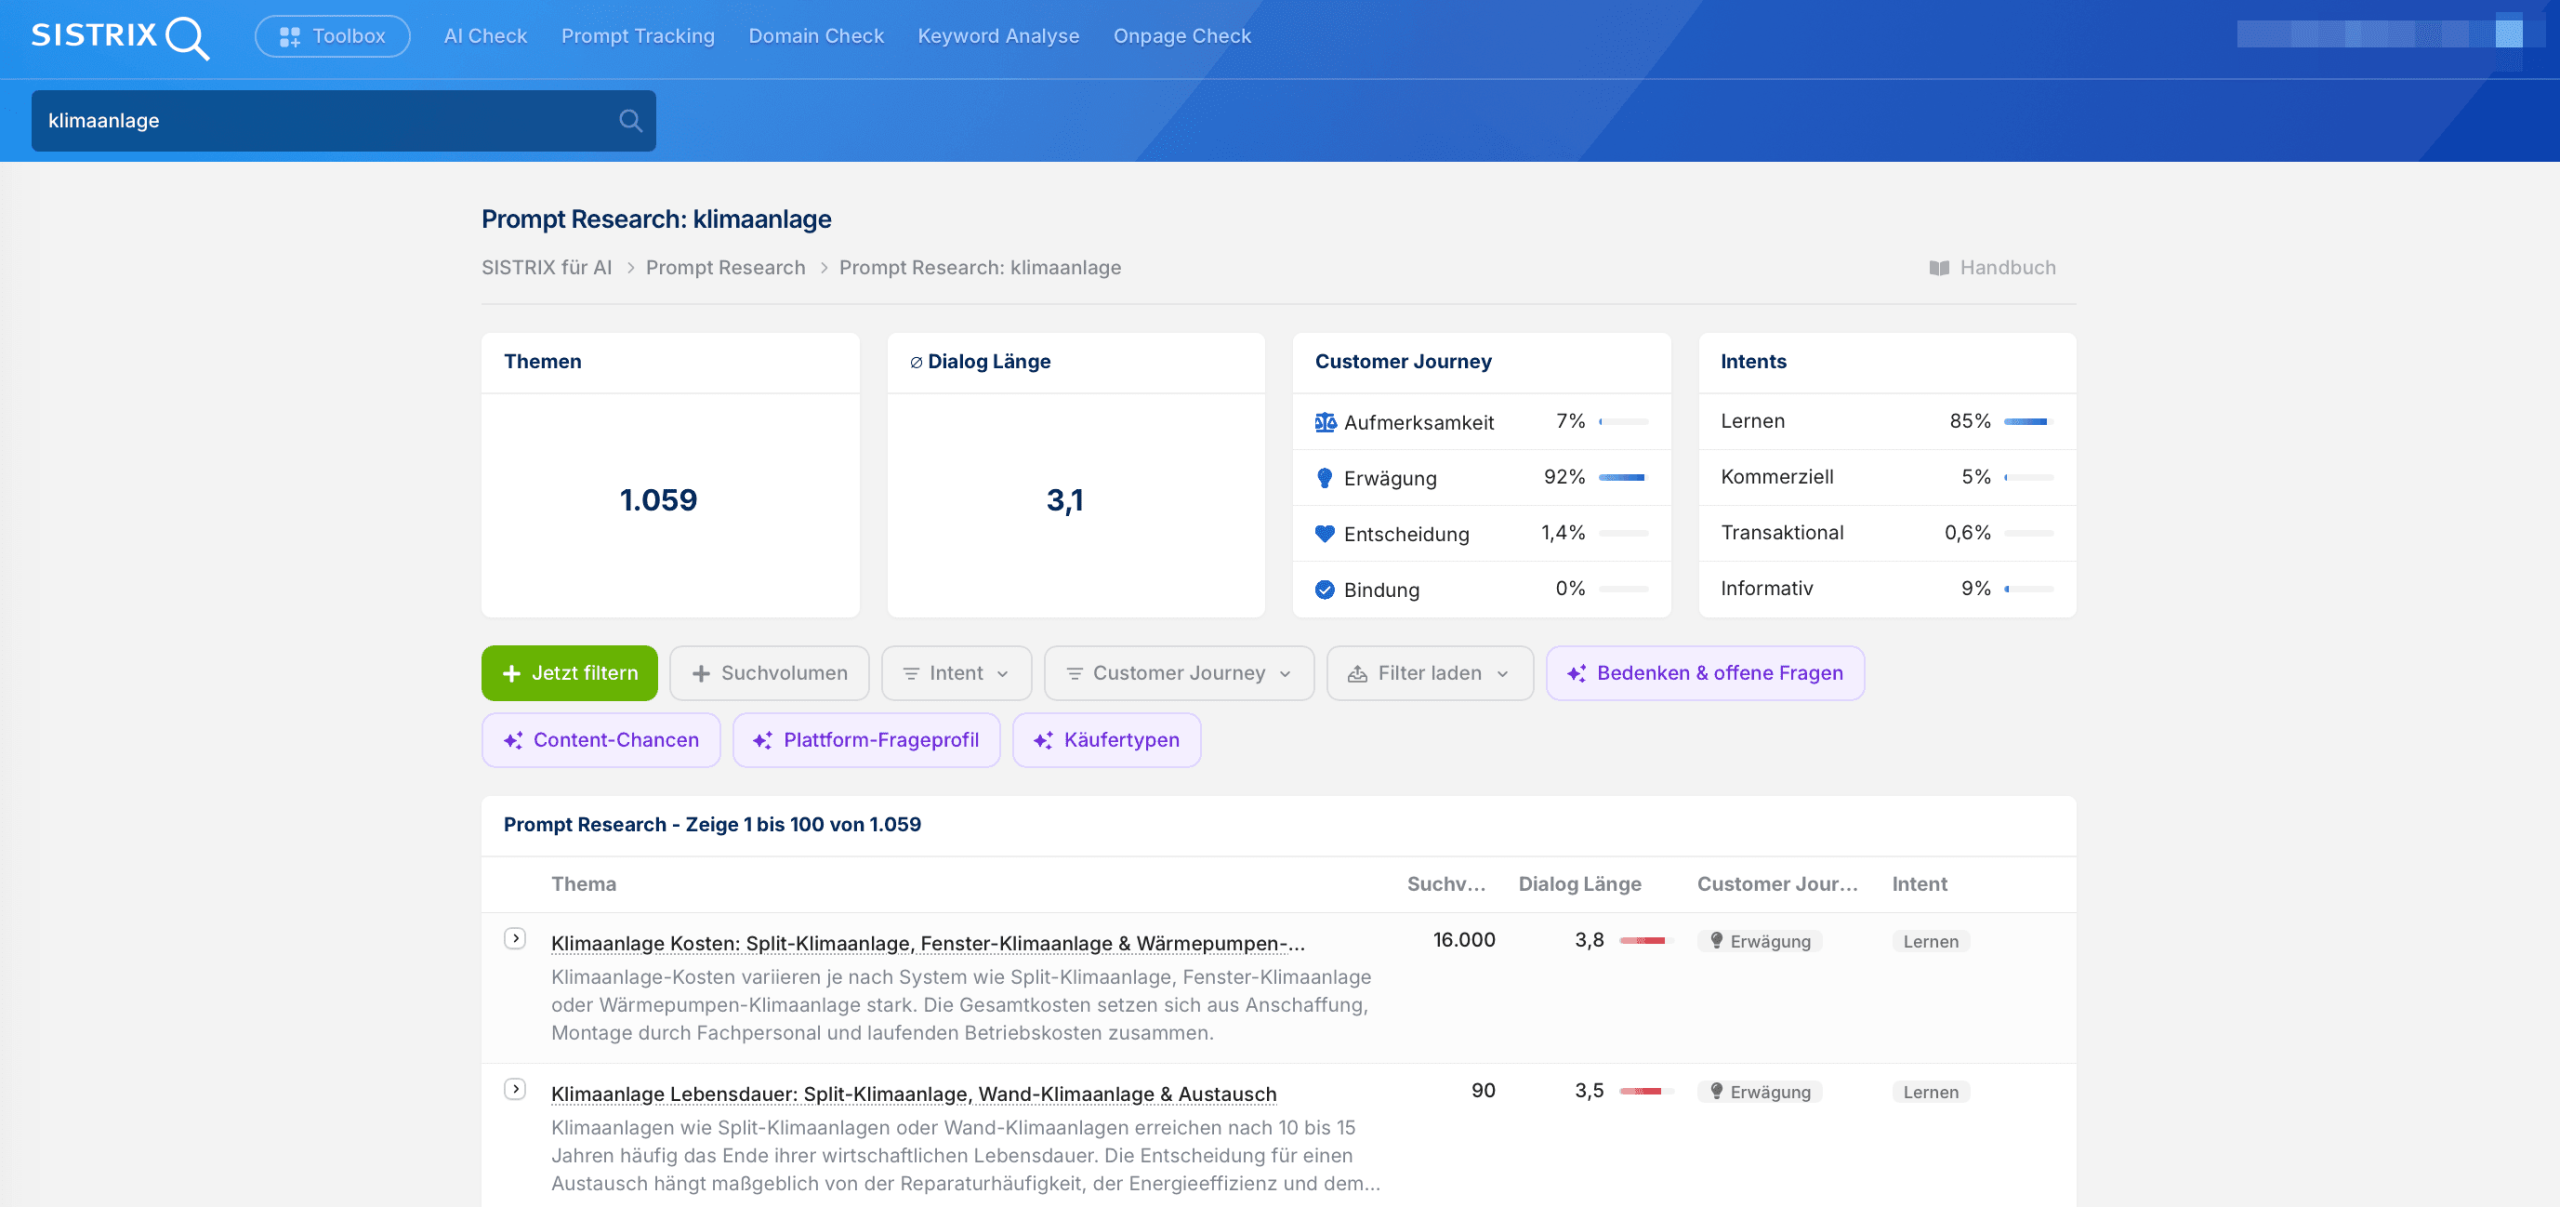Click sparkle icon on Content-Chancen
Viewport: 2560px width, 1207px height.
tap(513, 740)
